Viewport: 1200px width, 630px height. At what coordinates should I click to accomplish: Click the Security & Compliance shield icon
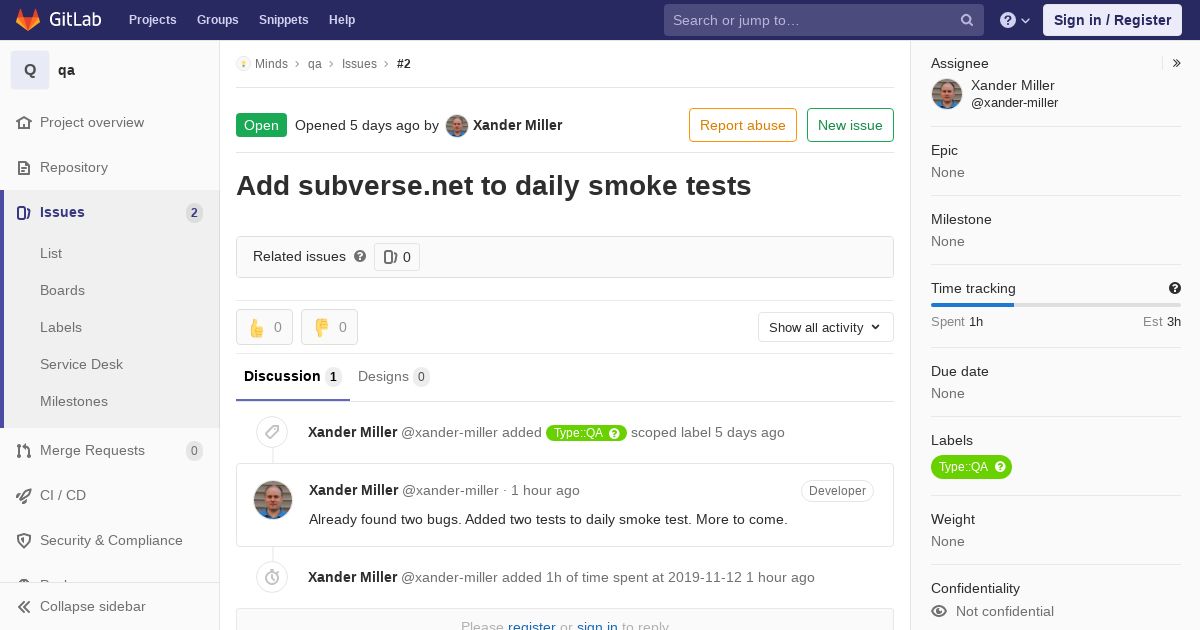pos(24,540)
